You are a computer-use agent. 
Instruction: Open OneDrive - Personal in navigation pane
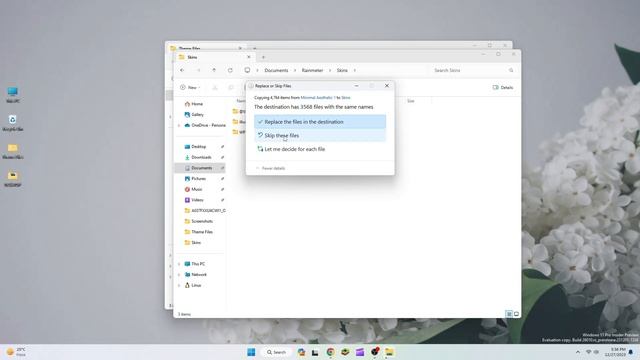[204, 125]
